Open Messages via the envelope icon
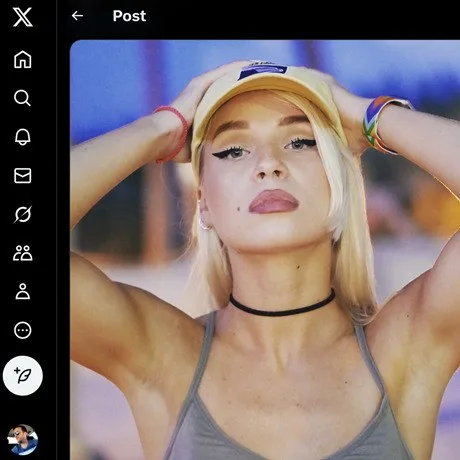Image resolution: width=460 pixels, height=460 pixels. [x=23, y=175]
